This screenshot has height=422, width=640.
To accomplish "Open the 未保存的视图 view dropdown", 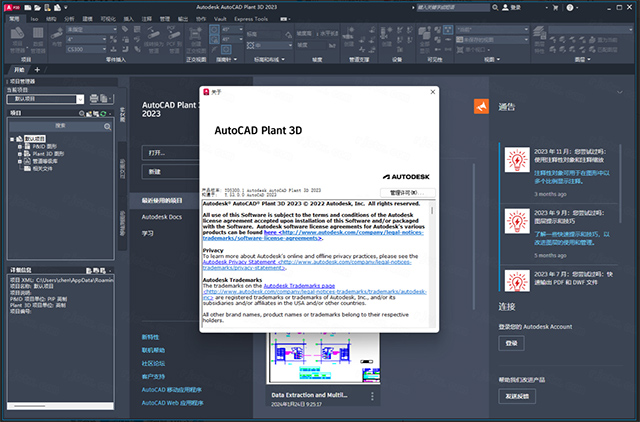I will click(492, 40).
